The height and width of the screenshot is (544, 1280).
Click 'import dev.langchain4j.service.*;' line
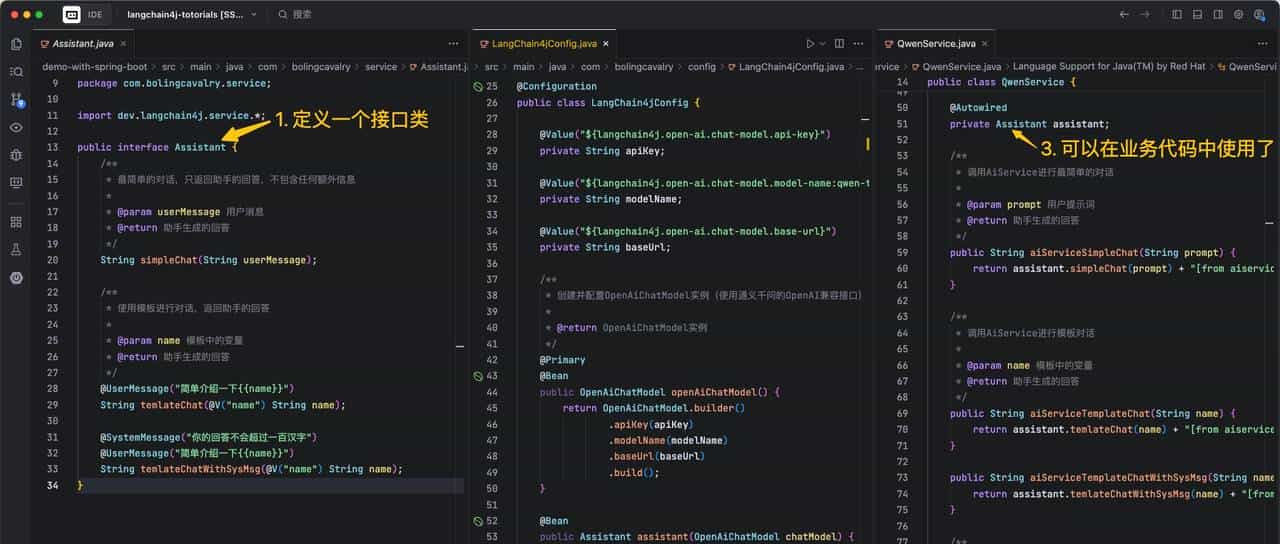(170, 115)
